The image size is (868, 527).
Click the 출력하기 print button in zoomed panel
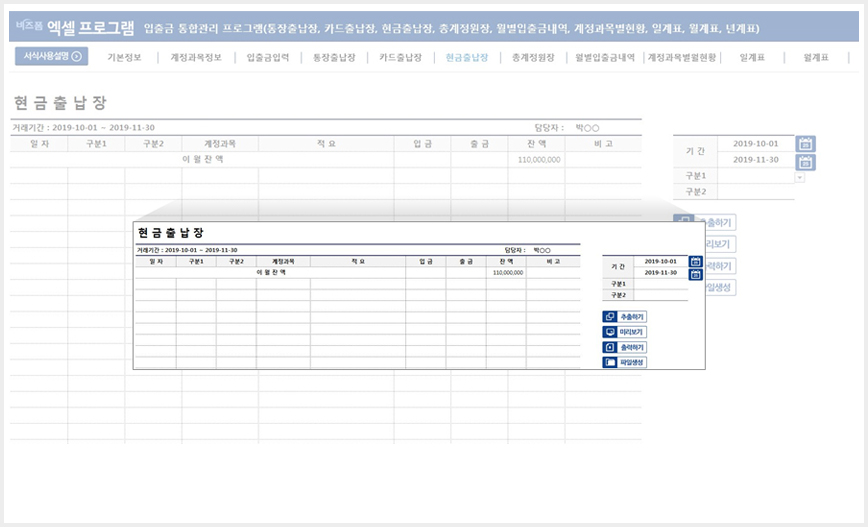click(x=624, y=347)
